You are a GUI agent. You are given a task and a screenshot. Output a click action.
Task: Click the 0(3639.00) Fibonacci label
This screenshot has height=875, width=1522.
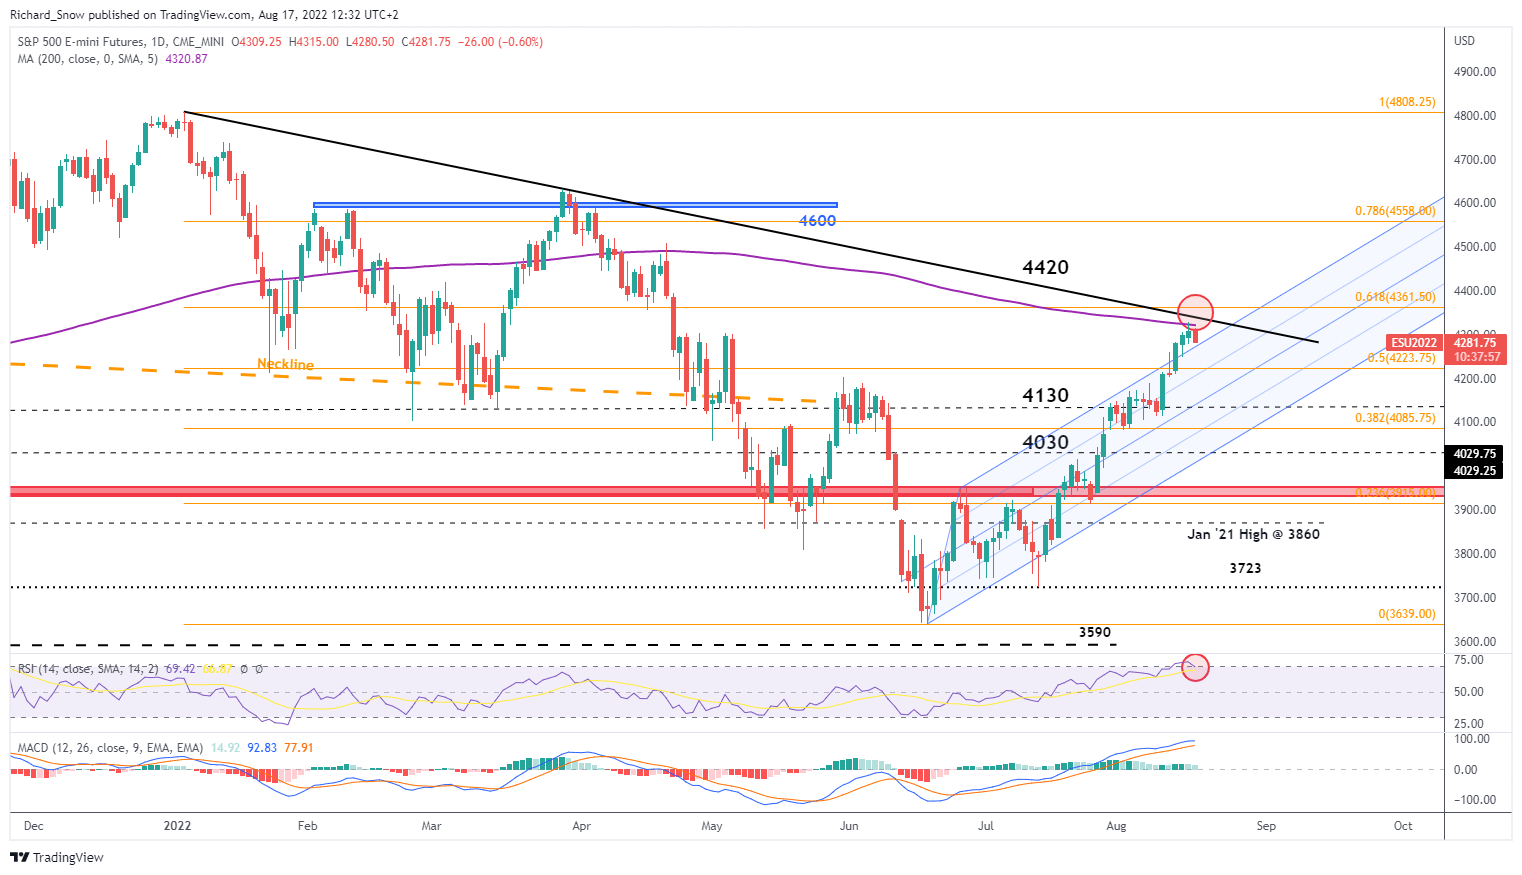[1407, 614]
